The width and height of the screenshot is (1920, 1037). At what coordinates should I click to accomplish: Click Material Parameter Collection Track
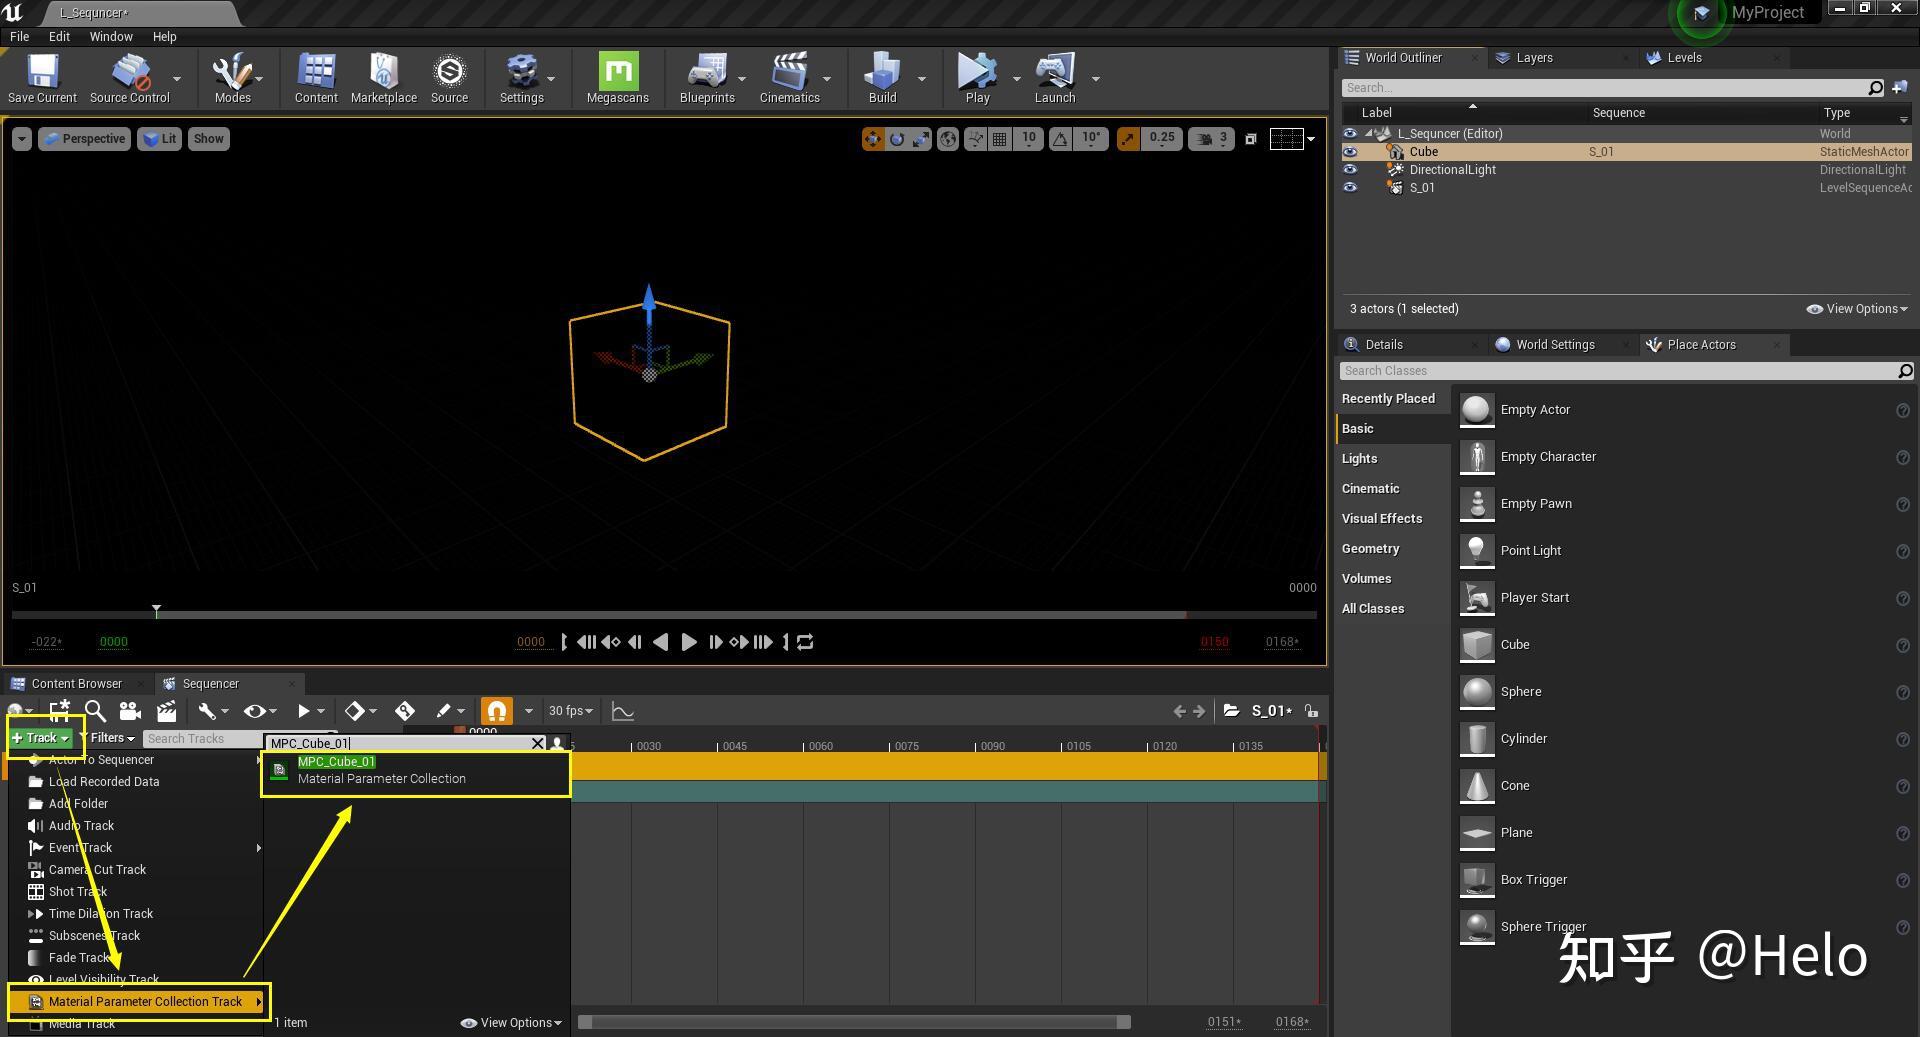[x=144, y=1001]
